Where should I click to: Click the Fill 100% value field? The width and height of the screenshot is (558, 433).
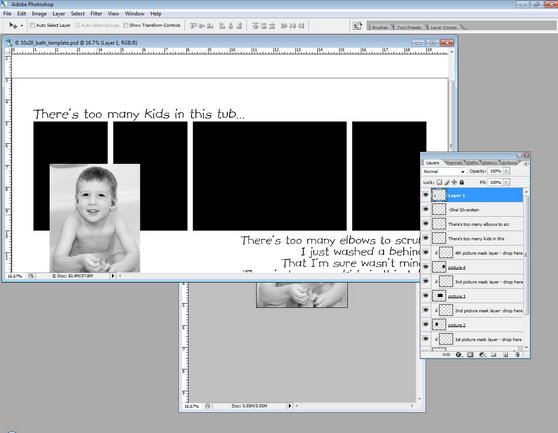coord(495,182)
